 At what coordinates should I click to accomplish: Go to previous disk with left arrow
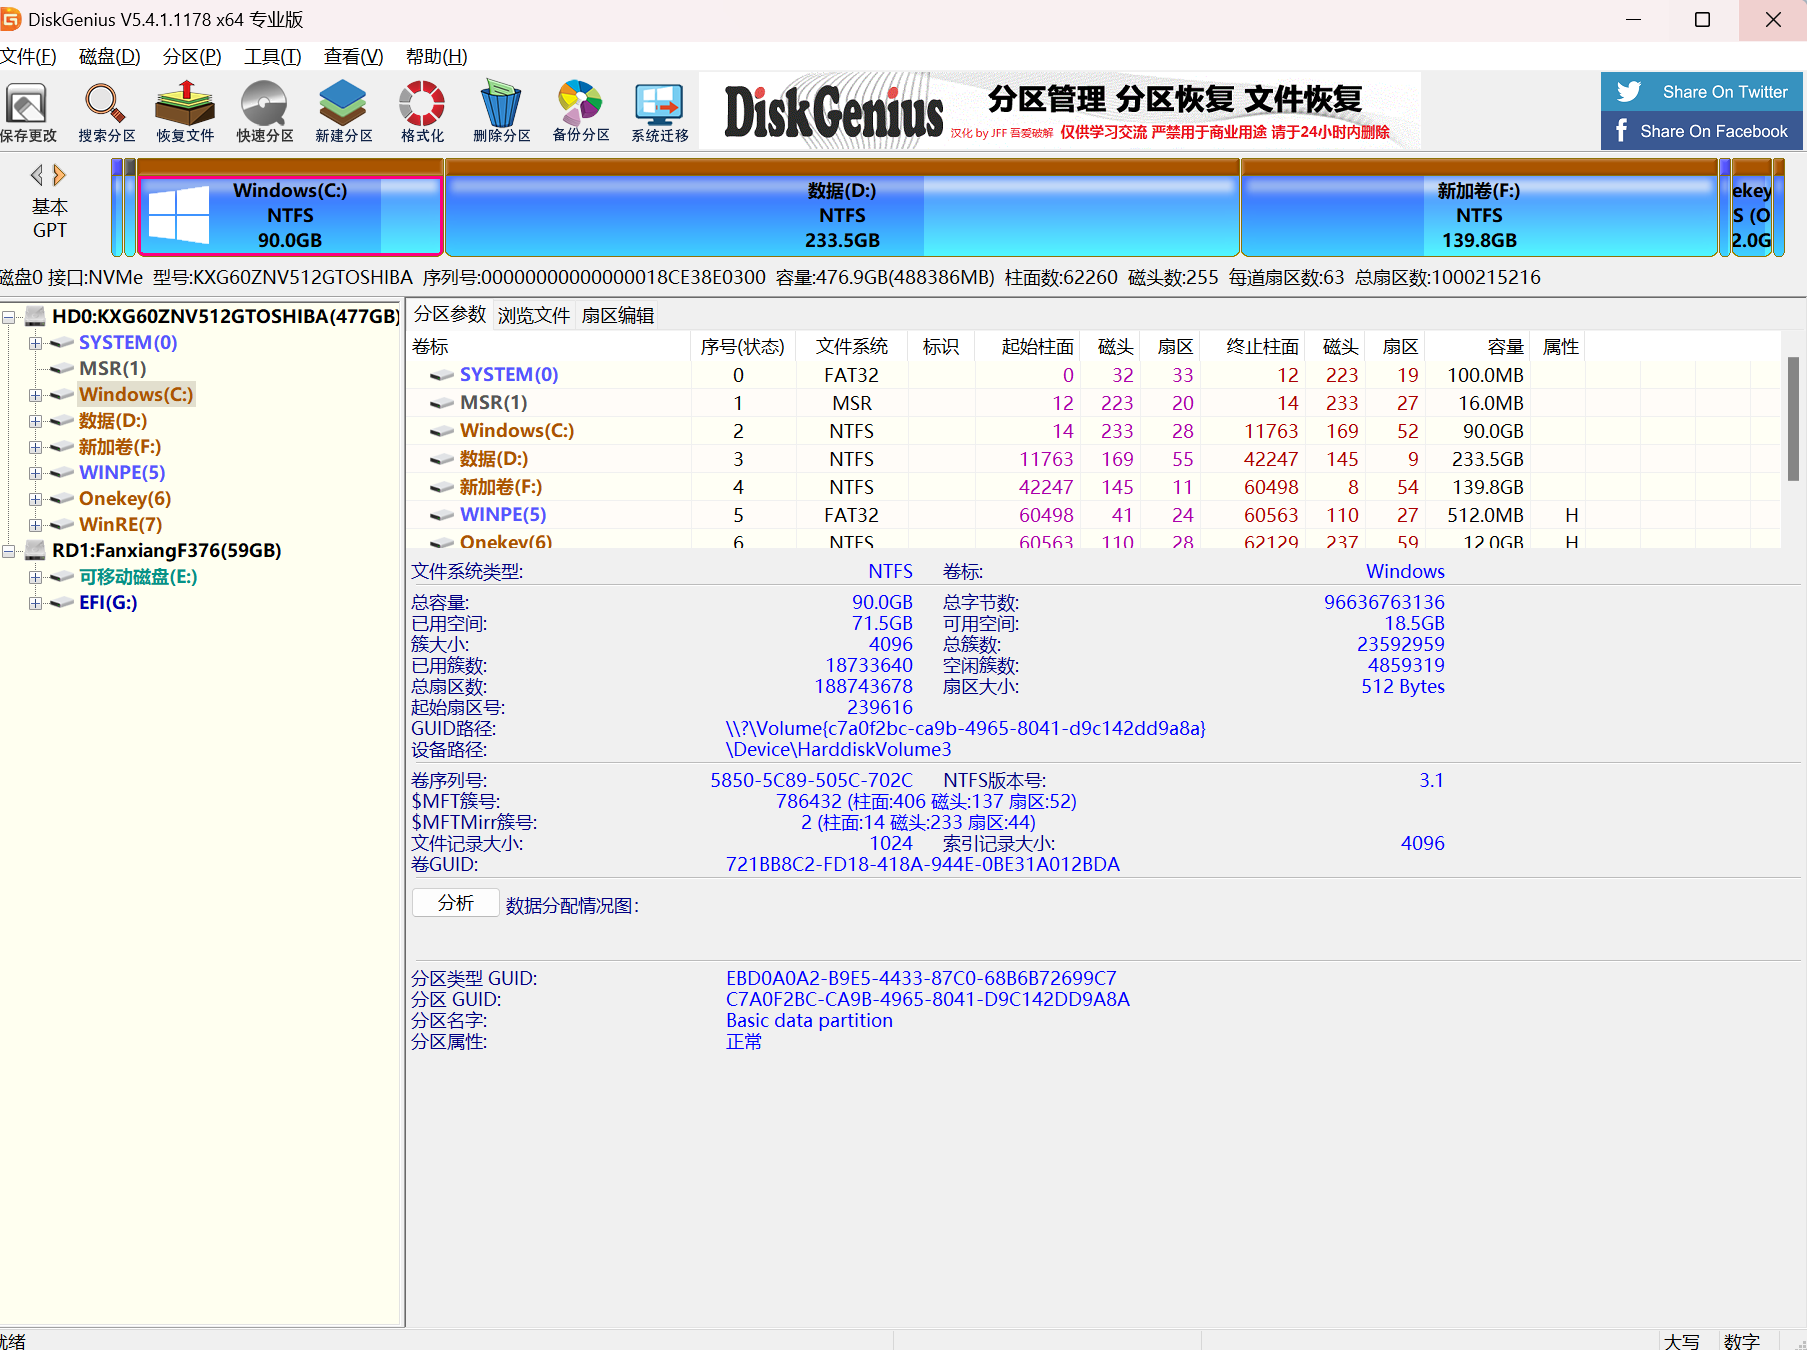[37, 175]
